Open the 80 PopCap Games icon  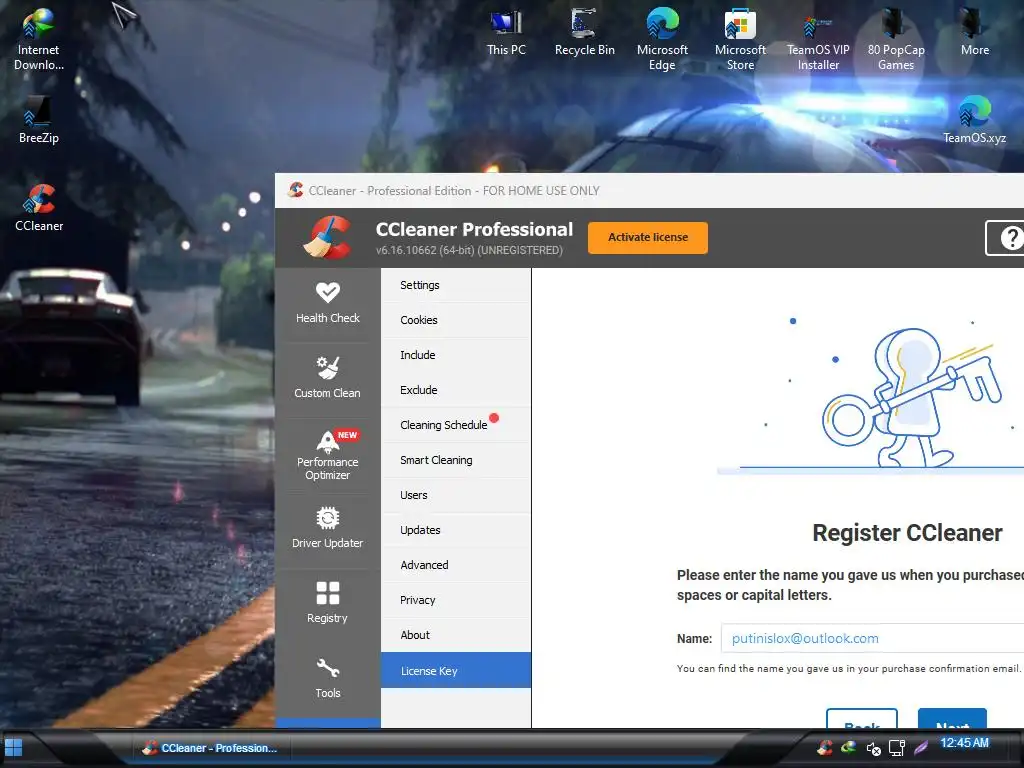tap(896, 39)
